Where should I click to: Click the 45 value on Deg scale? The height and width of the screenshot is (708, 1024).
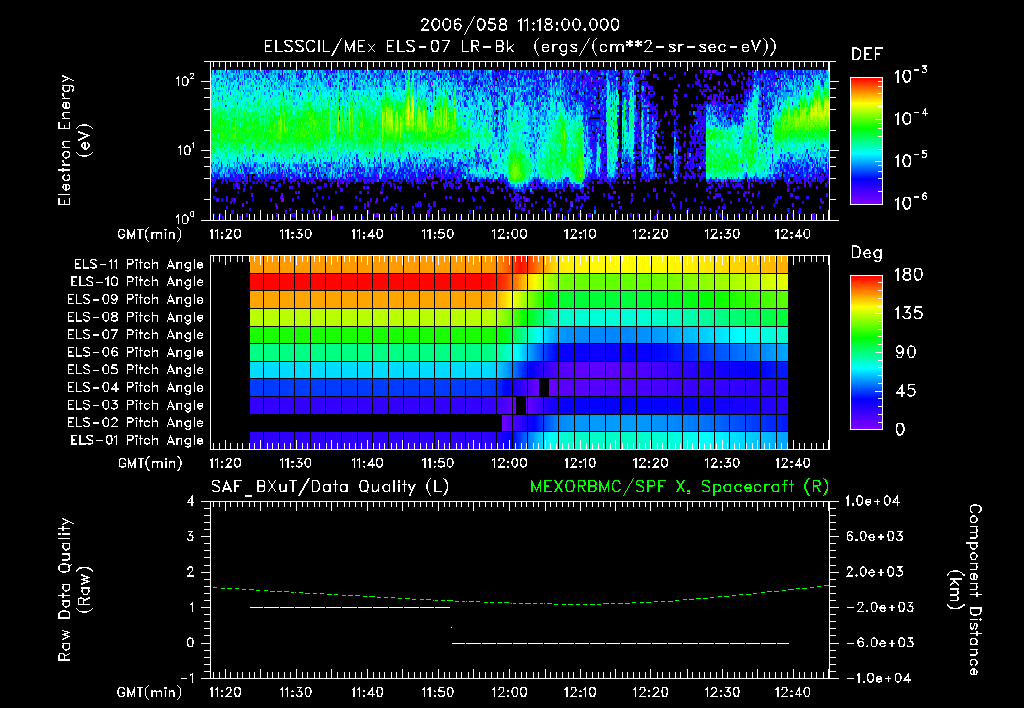point(906,391)
